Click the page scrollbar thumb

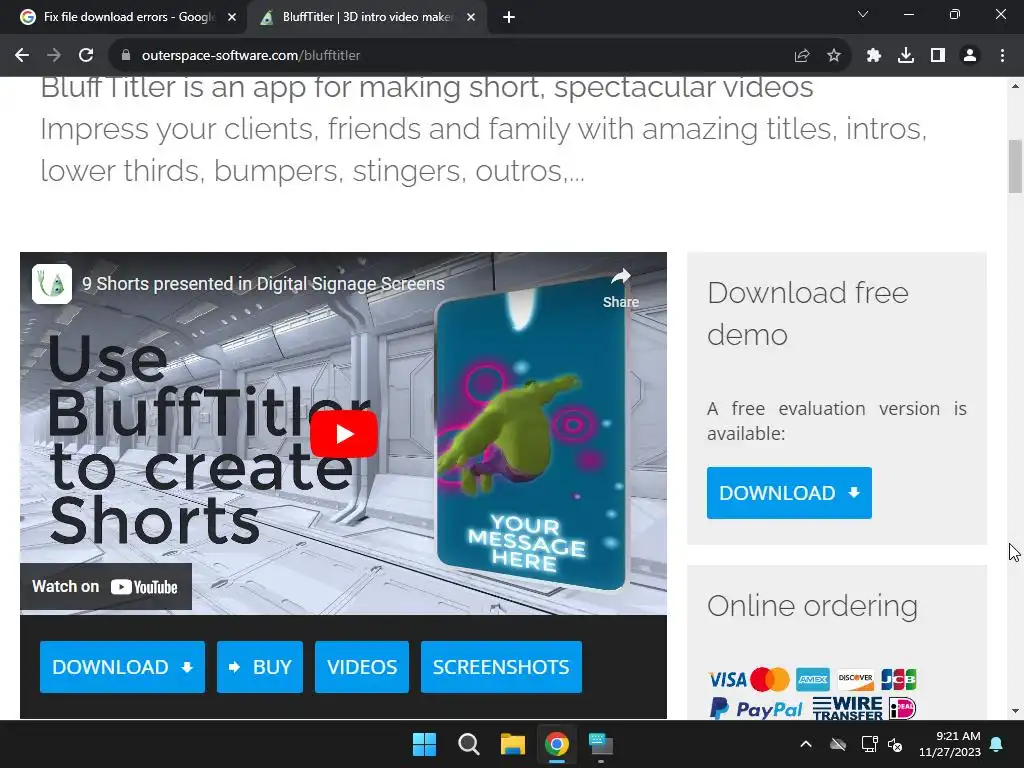pyautogui.click(x=1015, y=167)
